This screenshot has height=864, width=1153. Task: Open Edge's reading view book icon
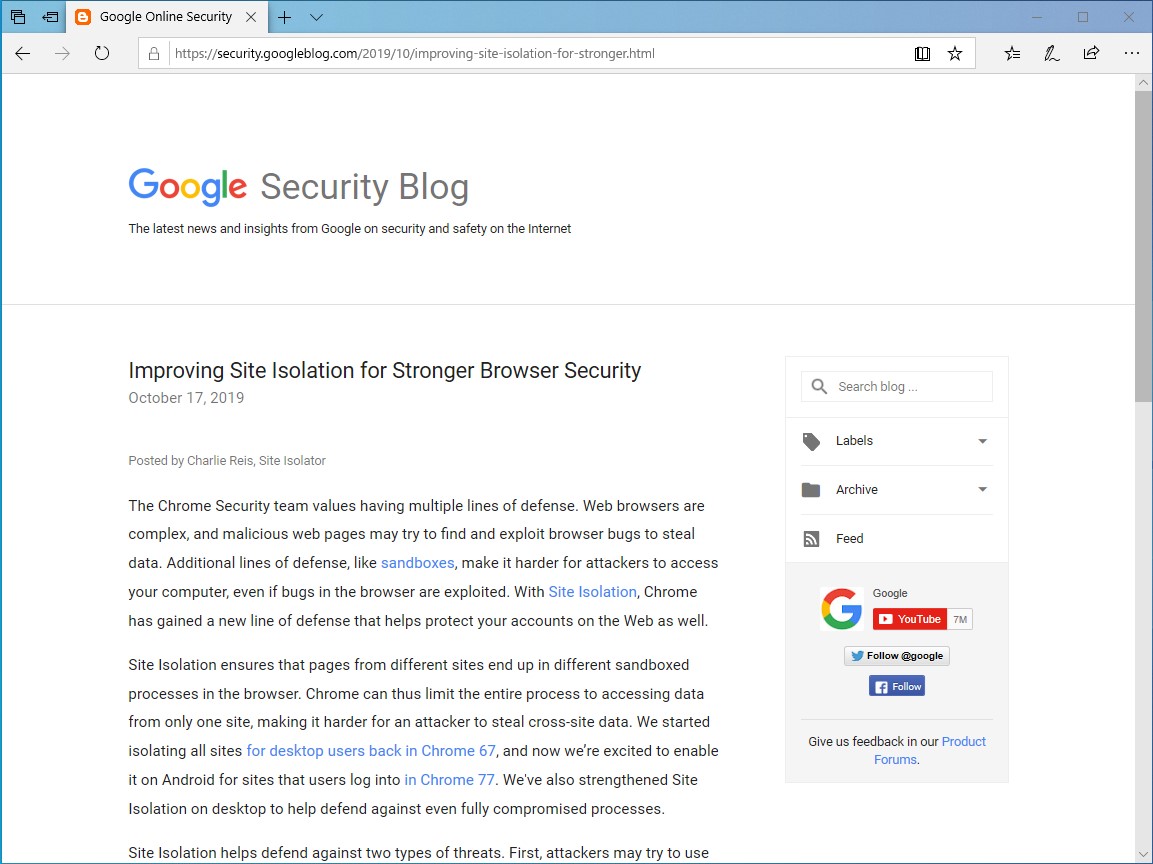(921, 53)
